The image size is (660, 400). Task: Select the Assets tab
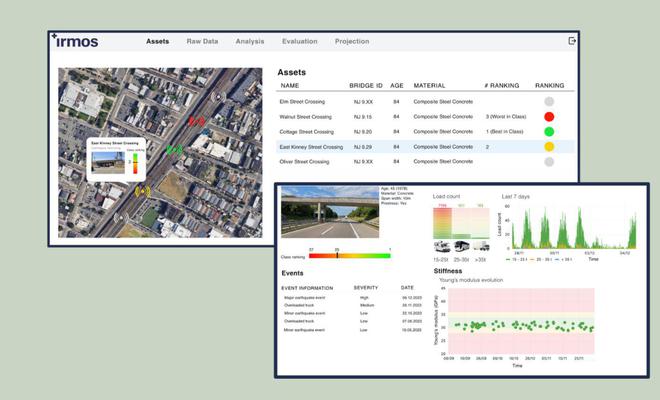[x=157, y=41]
